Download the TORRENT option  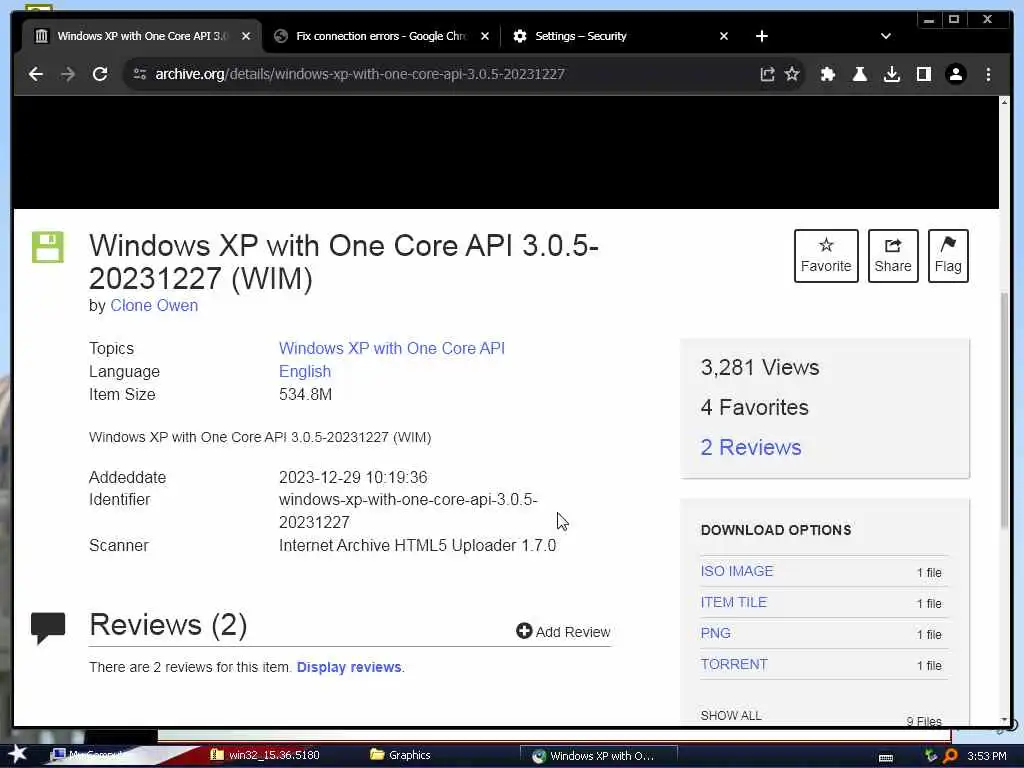click(x=734, y=664)
